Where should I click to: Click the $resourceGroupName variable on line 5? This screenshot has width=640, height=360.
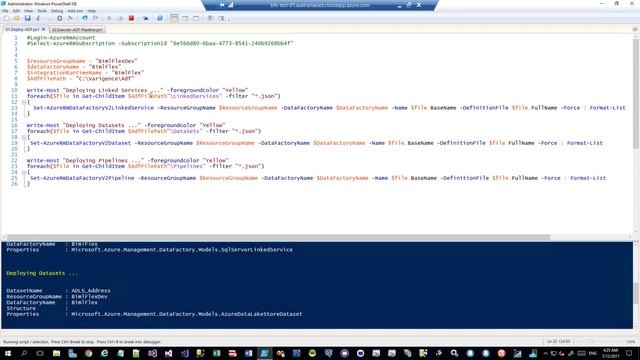56,61
